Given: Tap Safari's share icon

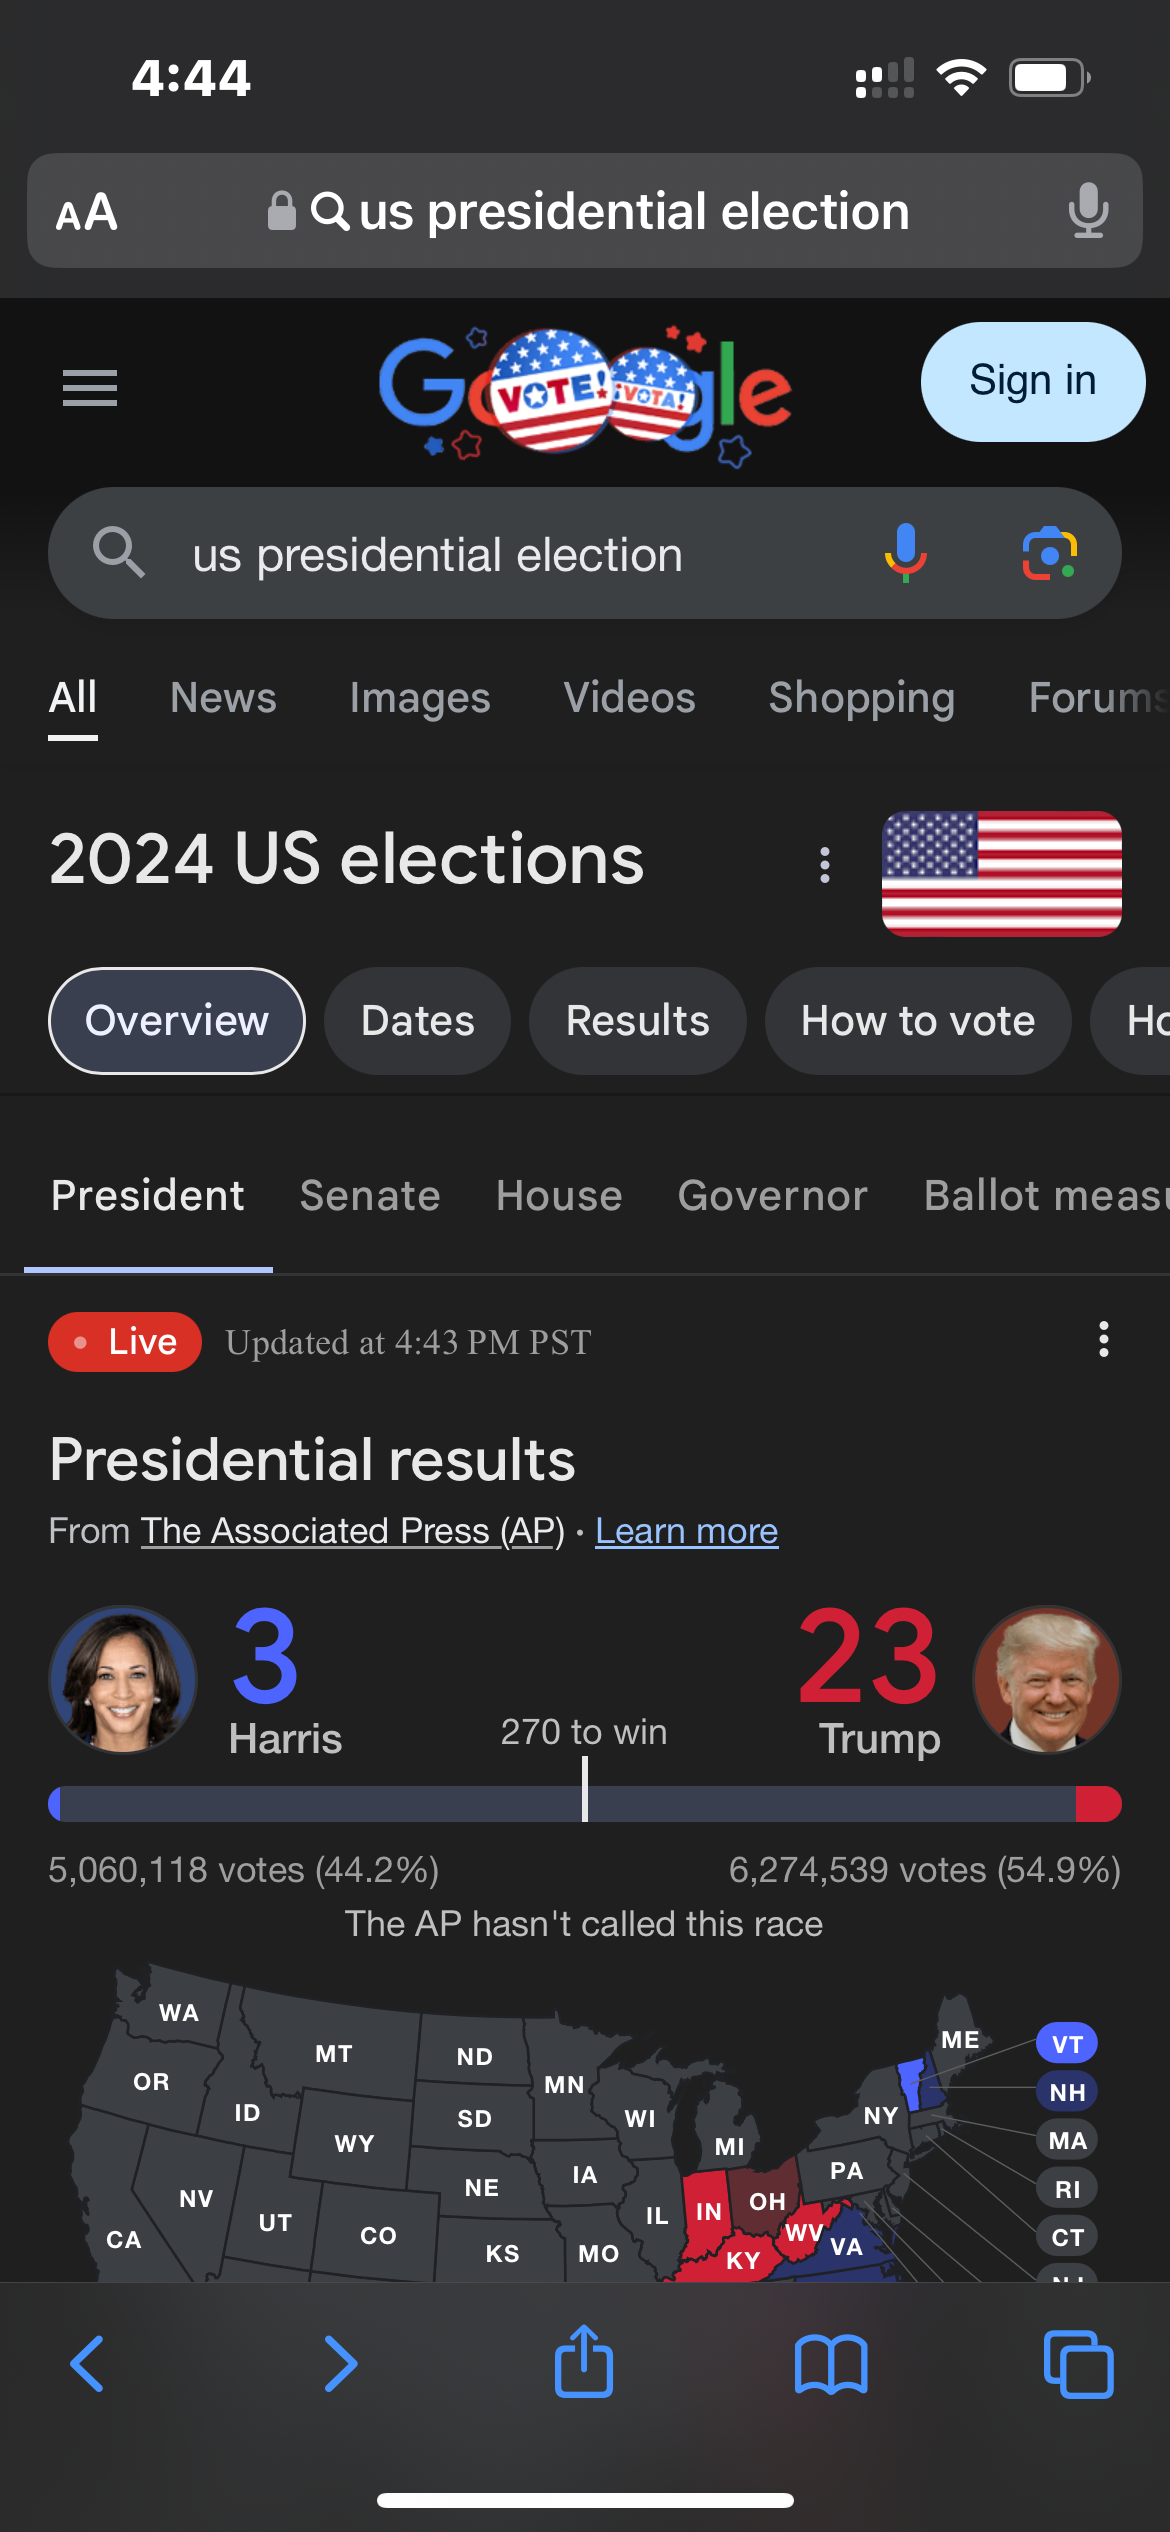Looking at the screenshot, I should (x=584, y=2363).
